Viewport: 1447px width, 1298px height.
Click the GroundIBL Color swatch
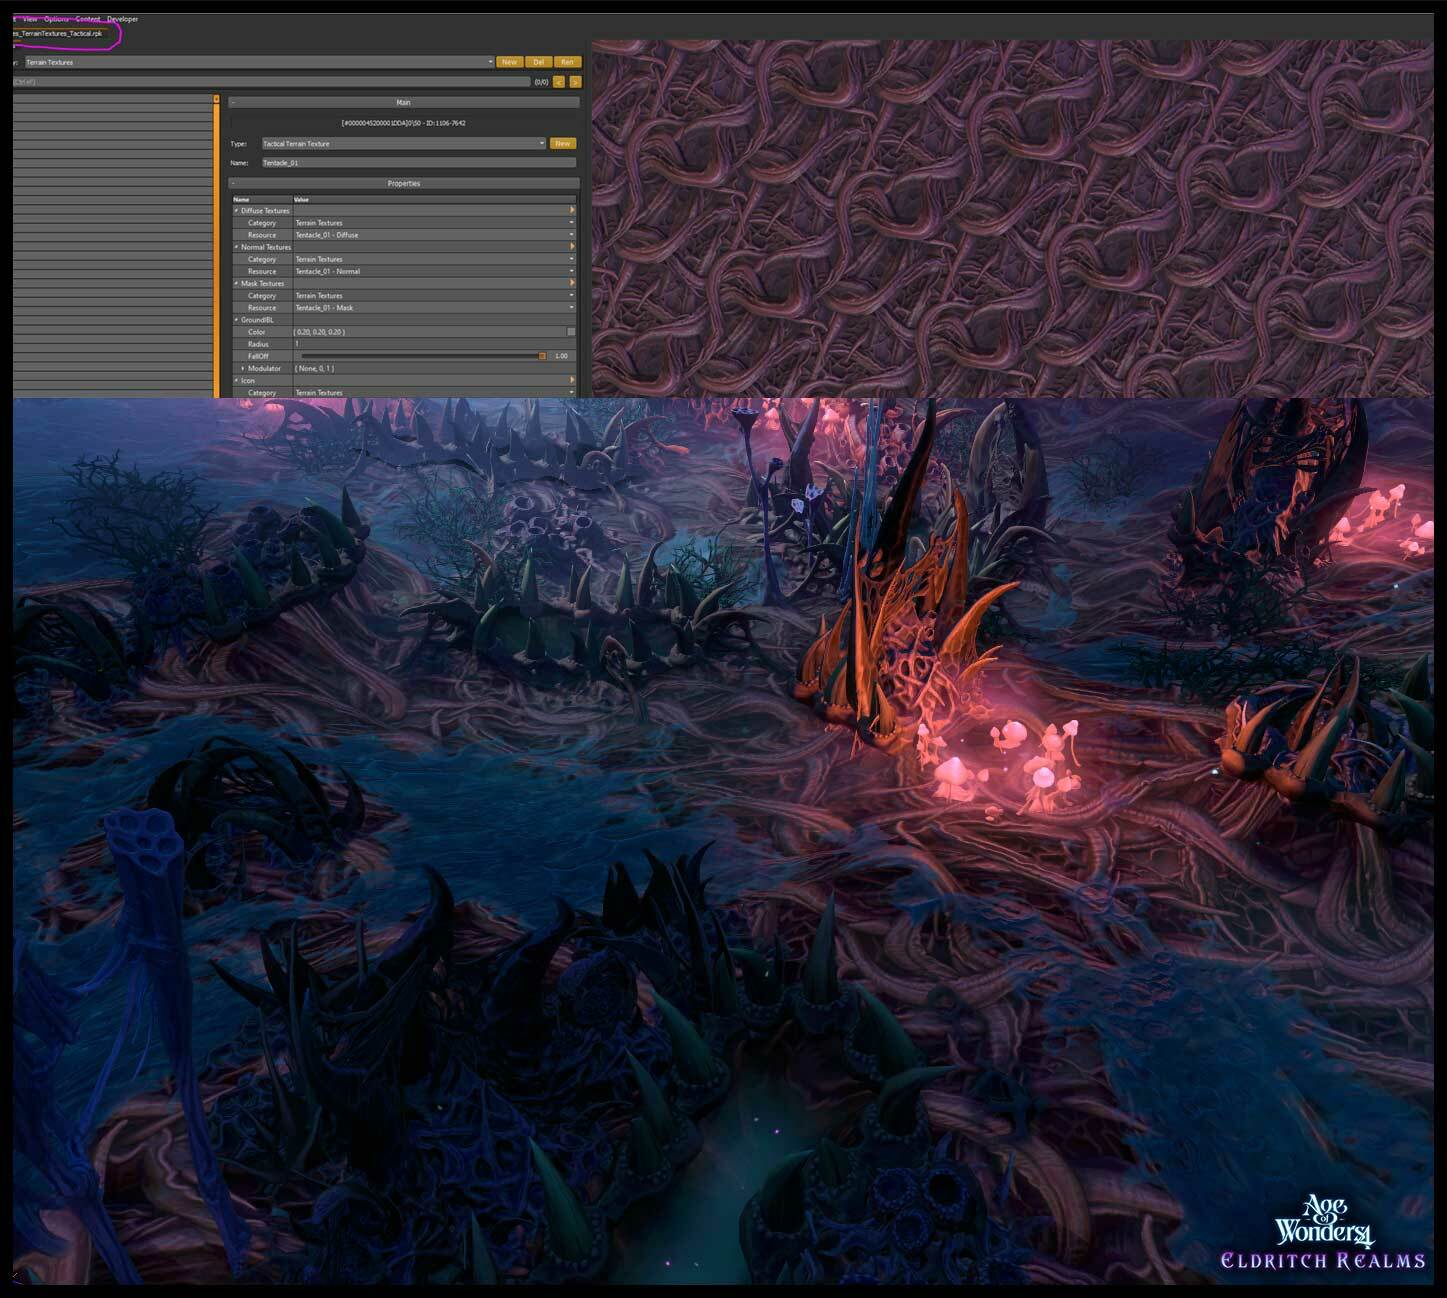(x=571, y=332)
